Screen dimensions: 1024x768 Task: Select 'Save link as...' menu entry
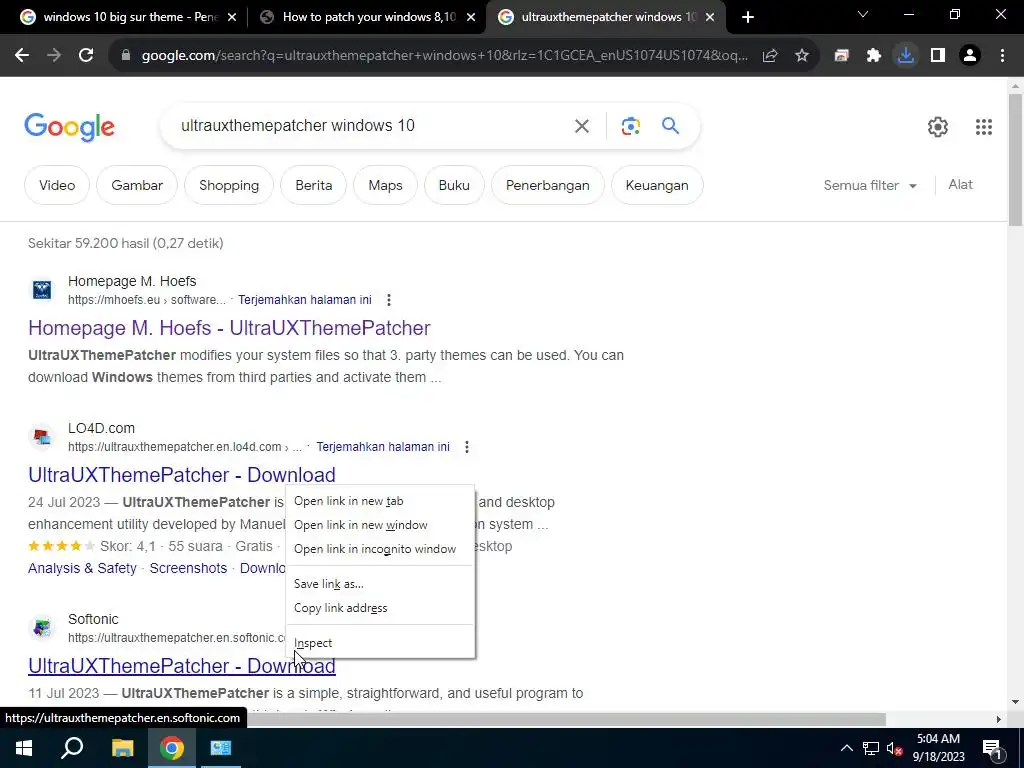coord(380,584)
